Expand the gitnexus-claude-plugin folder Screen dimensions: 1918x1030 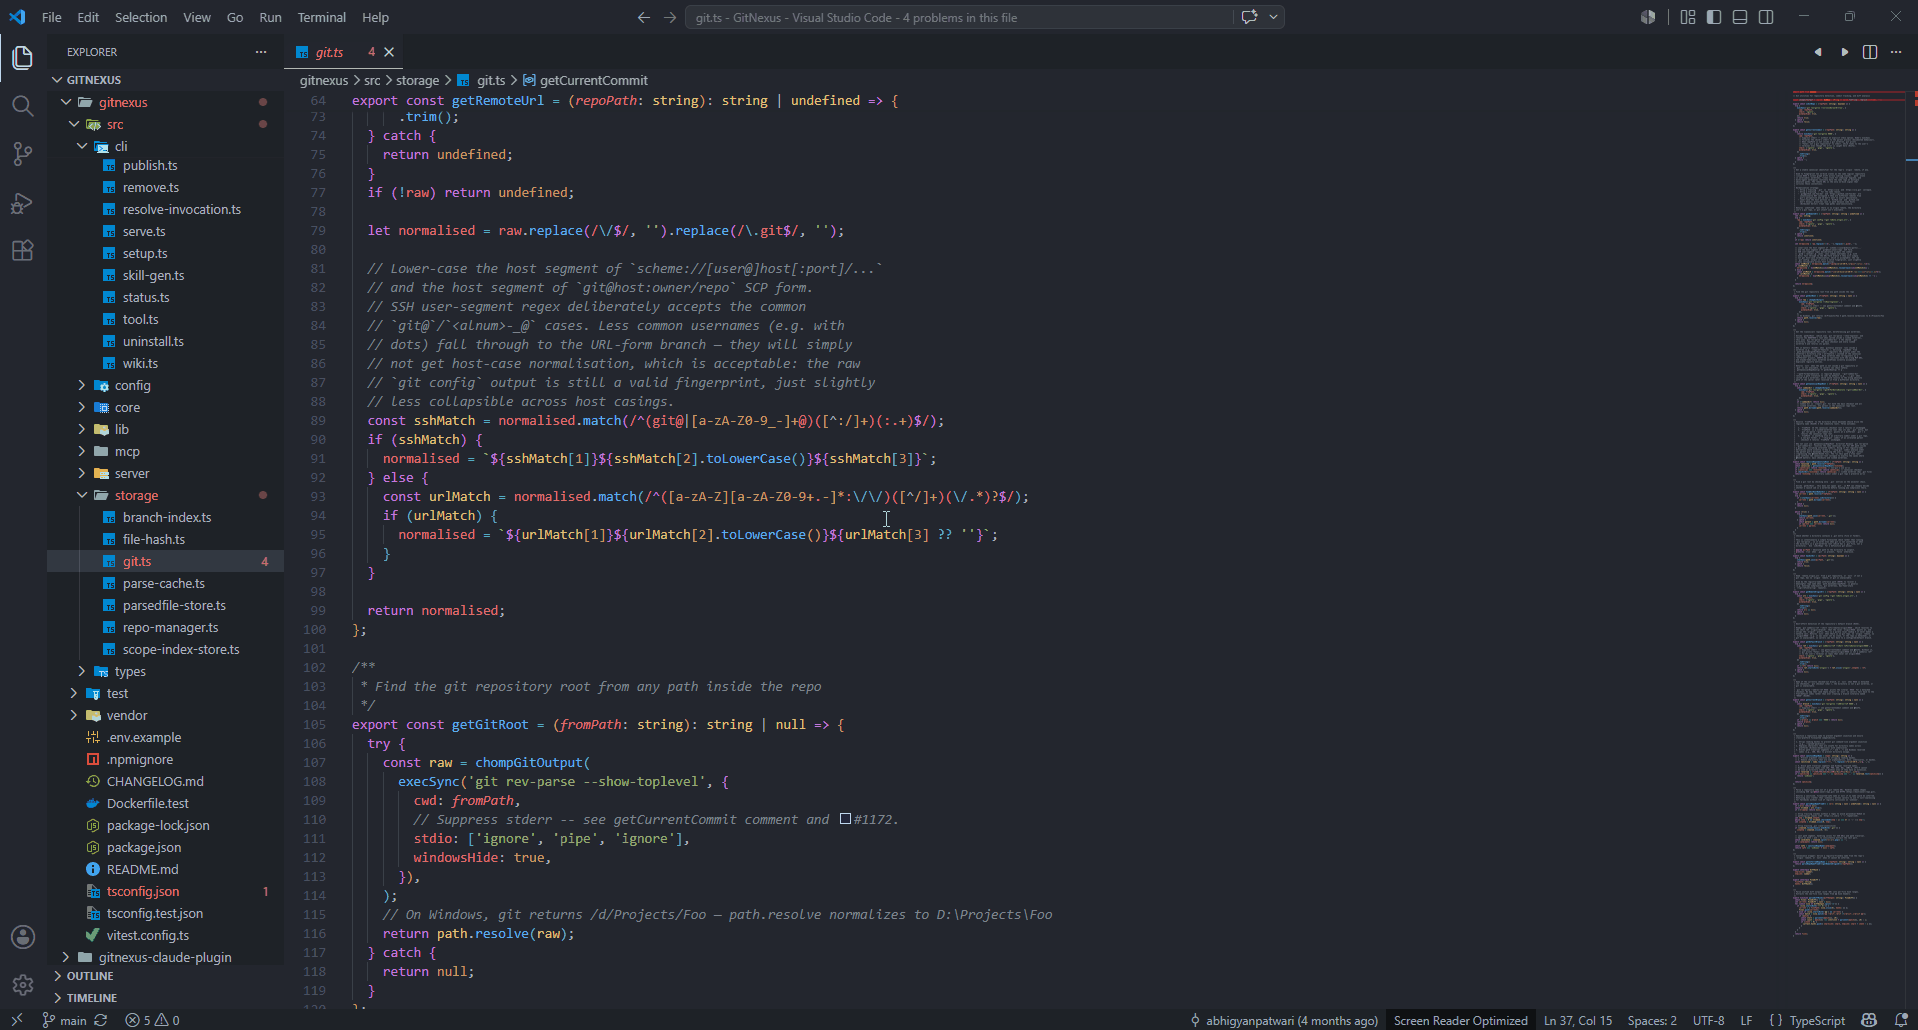pos(166,957)
